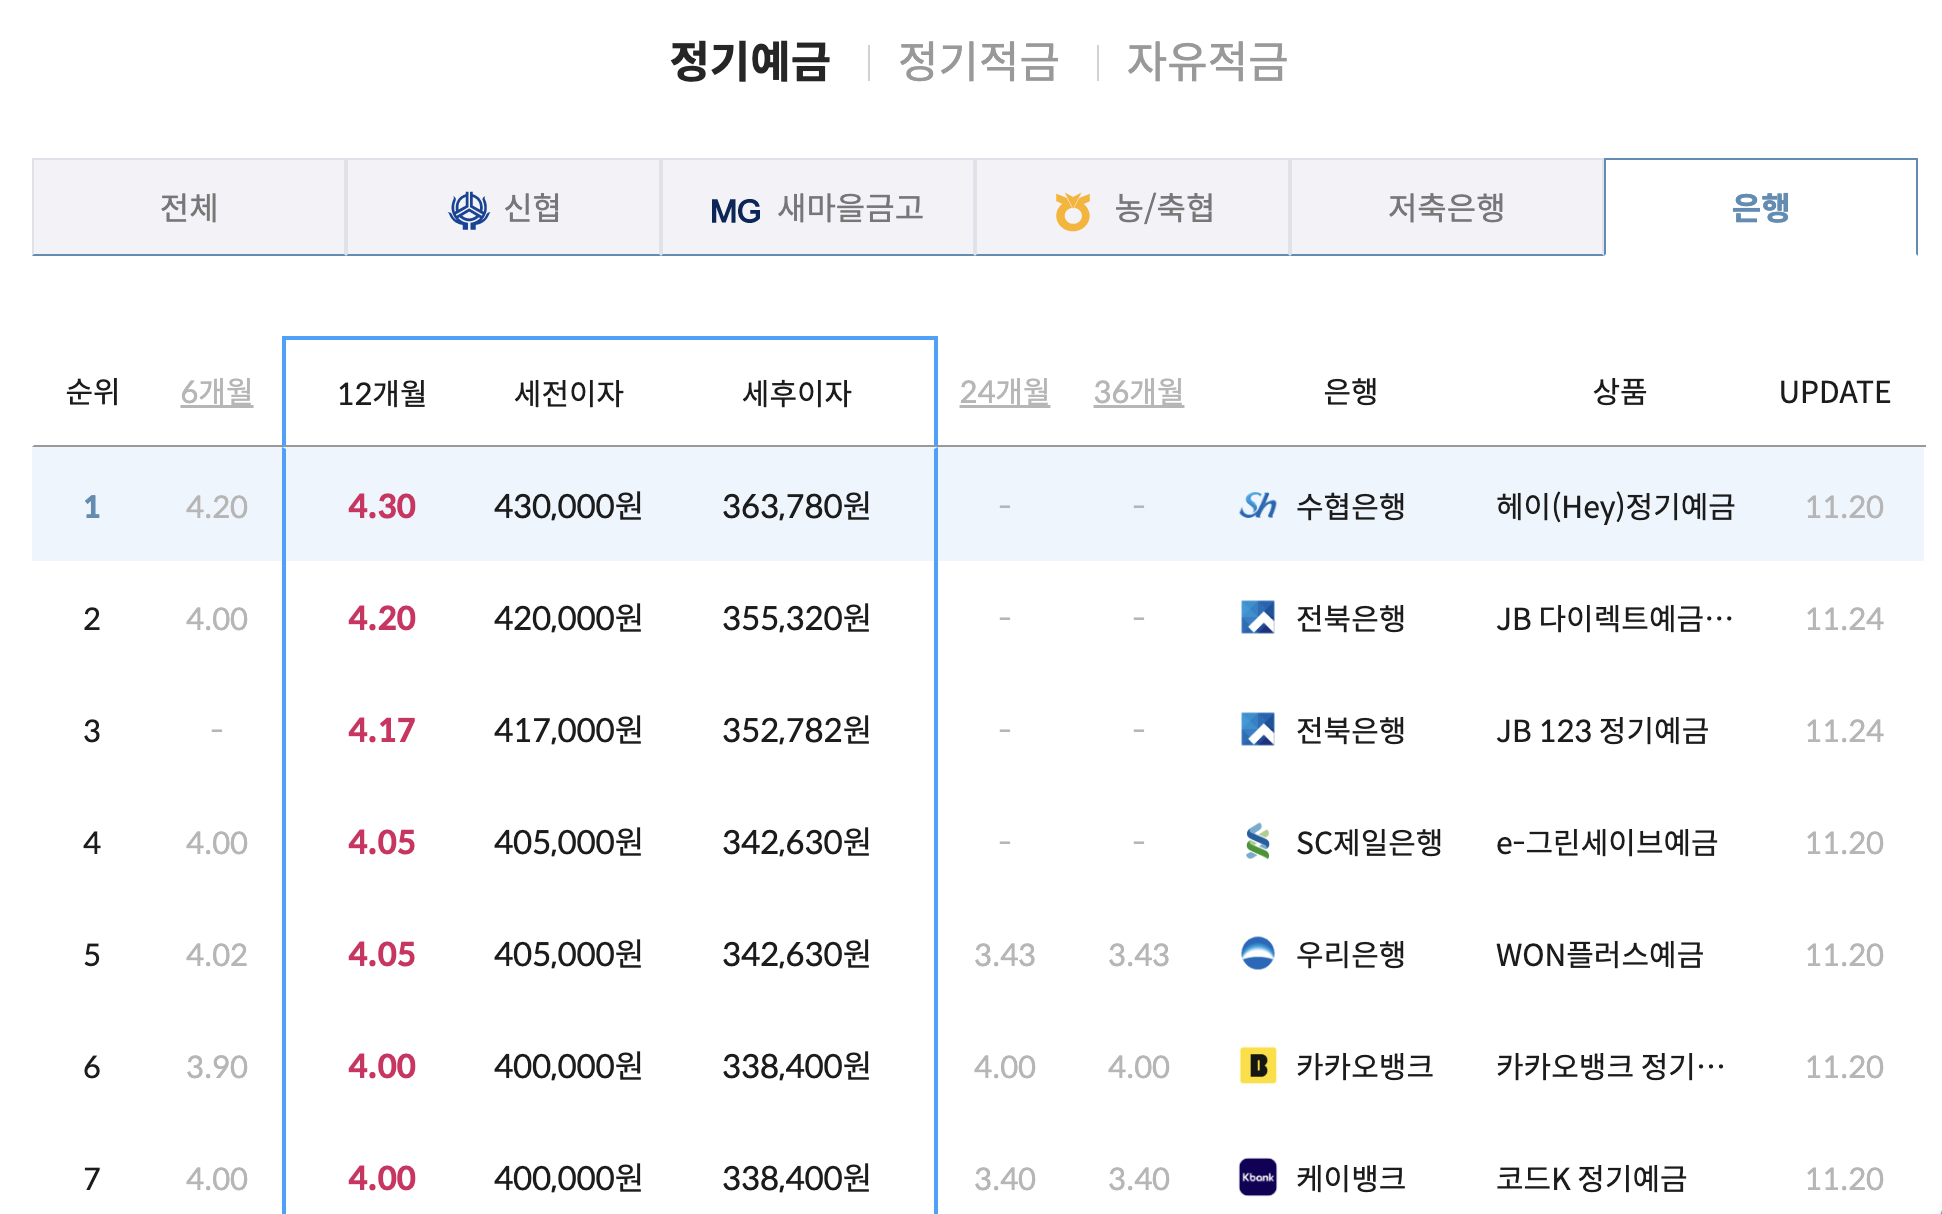Click the 전북은행 logo in row 3
This screenshot has height=1214, width=1942.
click(x=1257, y=730)
